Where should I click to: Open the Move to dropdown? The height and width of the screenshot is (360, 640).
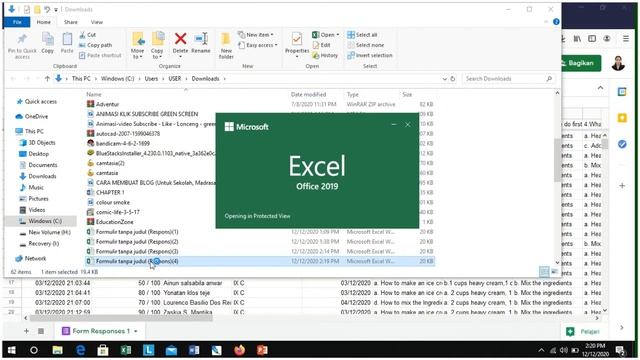[x=138, y=54]
